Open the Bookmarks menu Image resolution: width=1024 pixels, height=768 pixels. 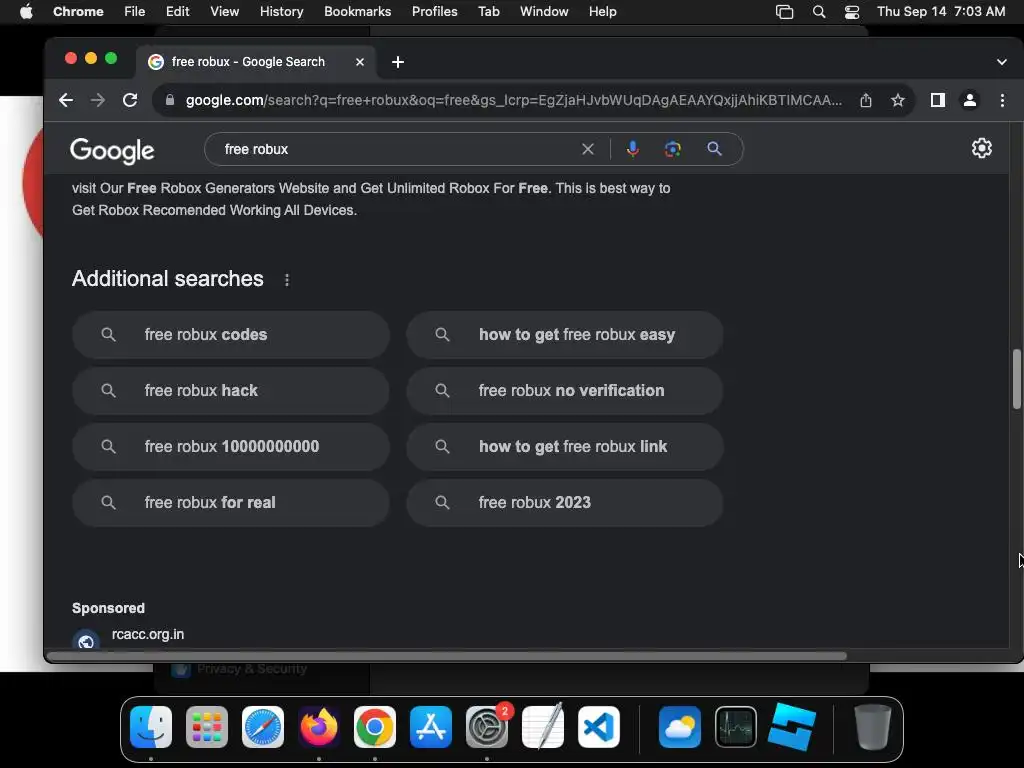(x=357, y=12)
